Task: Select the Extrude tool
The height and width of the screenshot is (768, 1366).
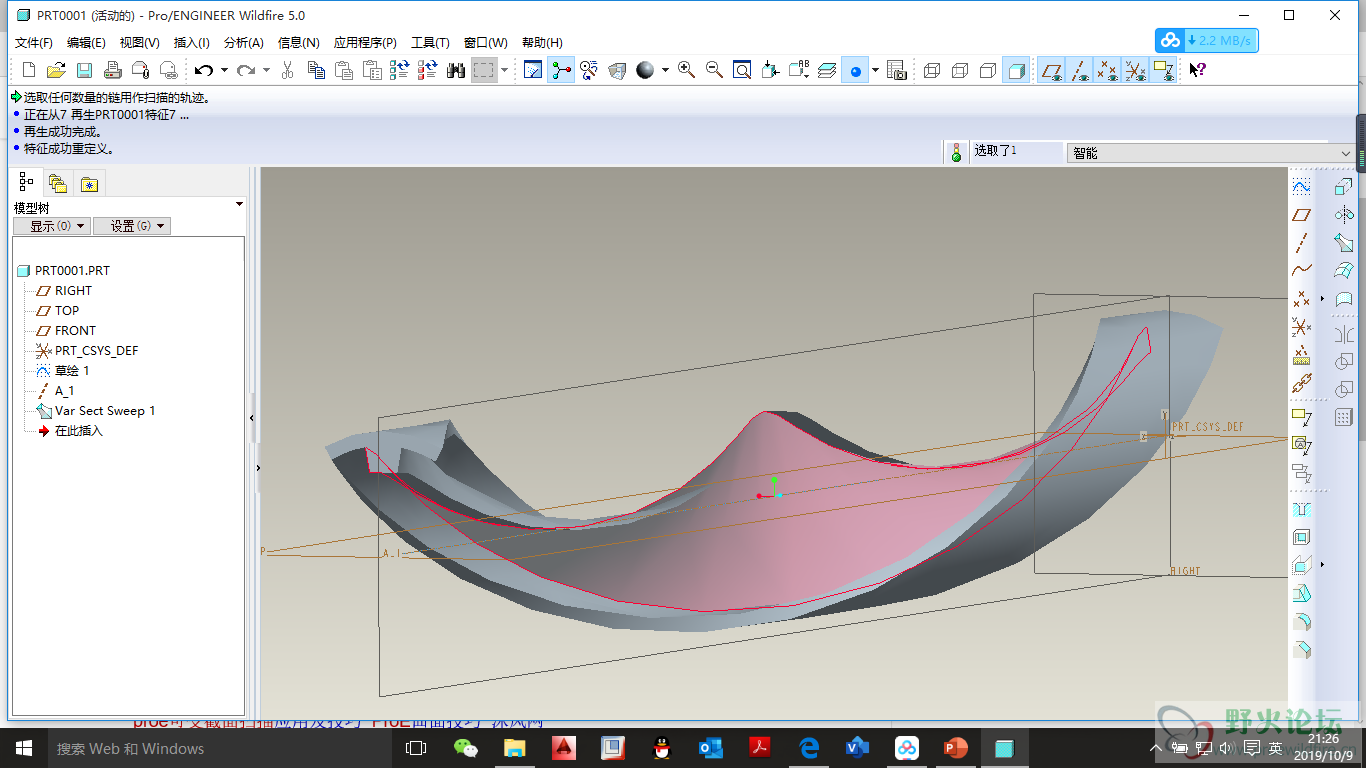Action: click(x=1344, y=187)
